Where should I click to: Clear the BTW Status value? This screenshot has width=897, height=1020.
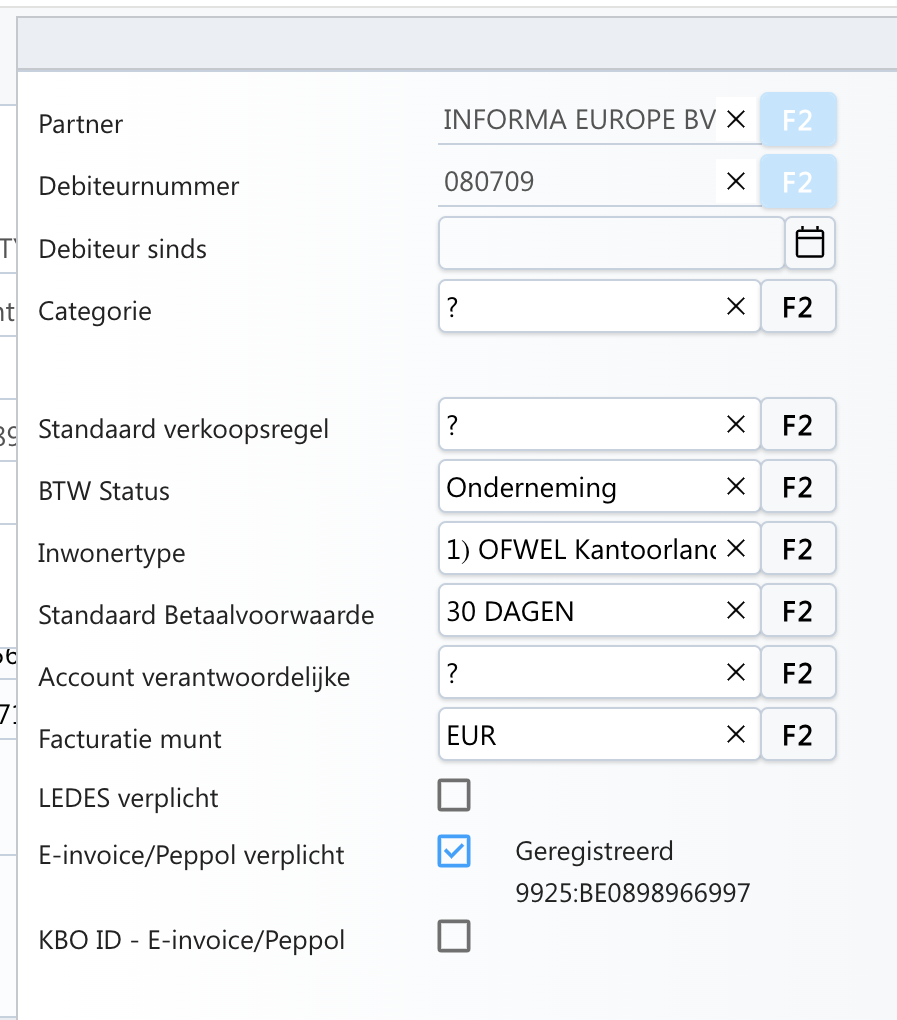pos(736,487)
